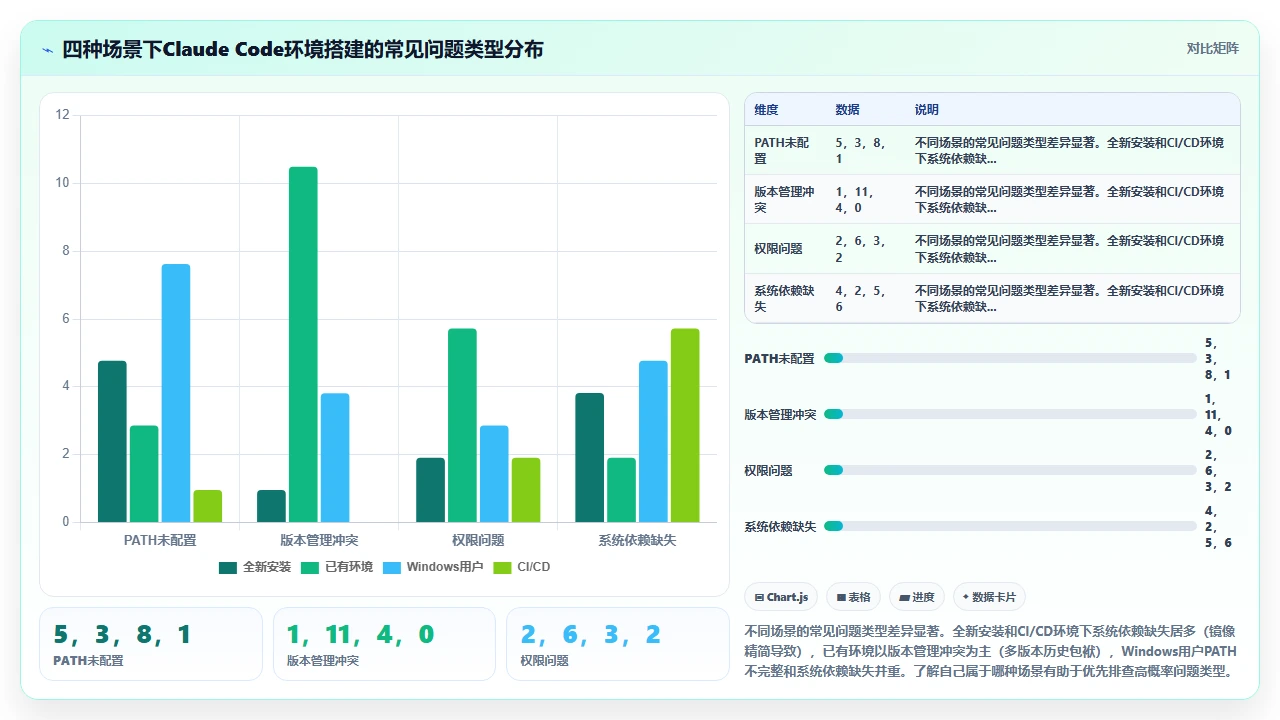Toggle the 全新安装 legend swatch
Viewport: 1280px width, 720px height.
228,567
